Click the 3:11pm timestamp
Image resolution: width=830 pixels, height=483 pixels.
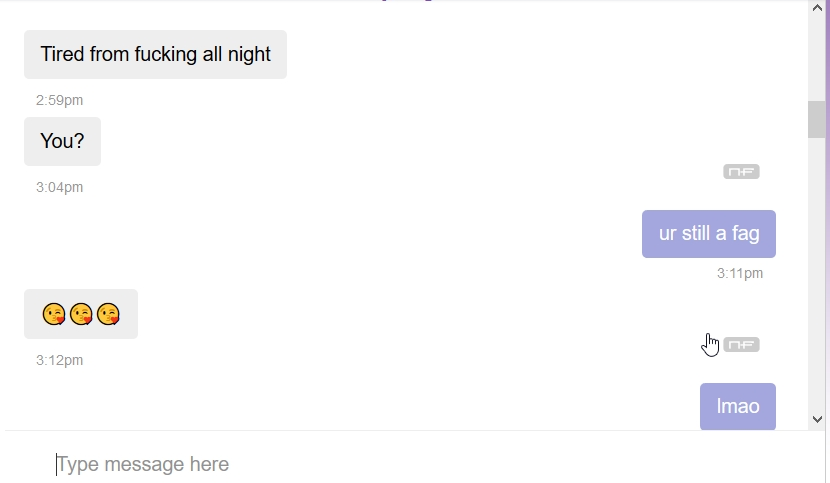click(740, 273)
